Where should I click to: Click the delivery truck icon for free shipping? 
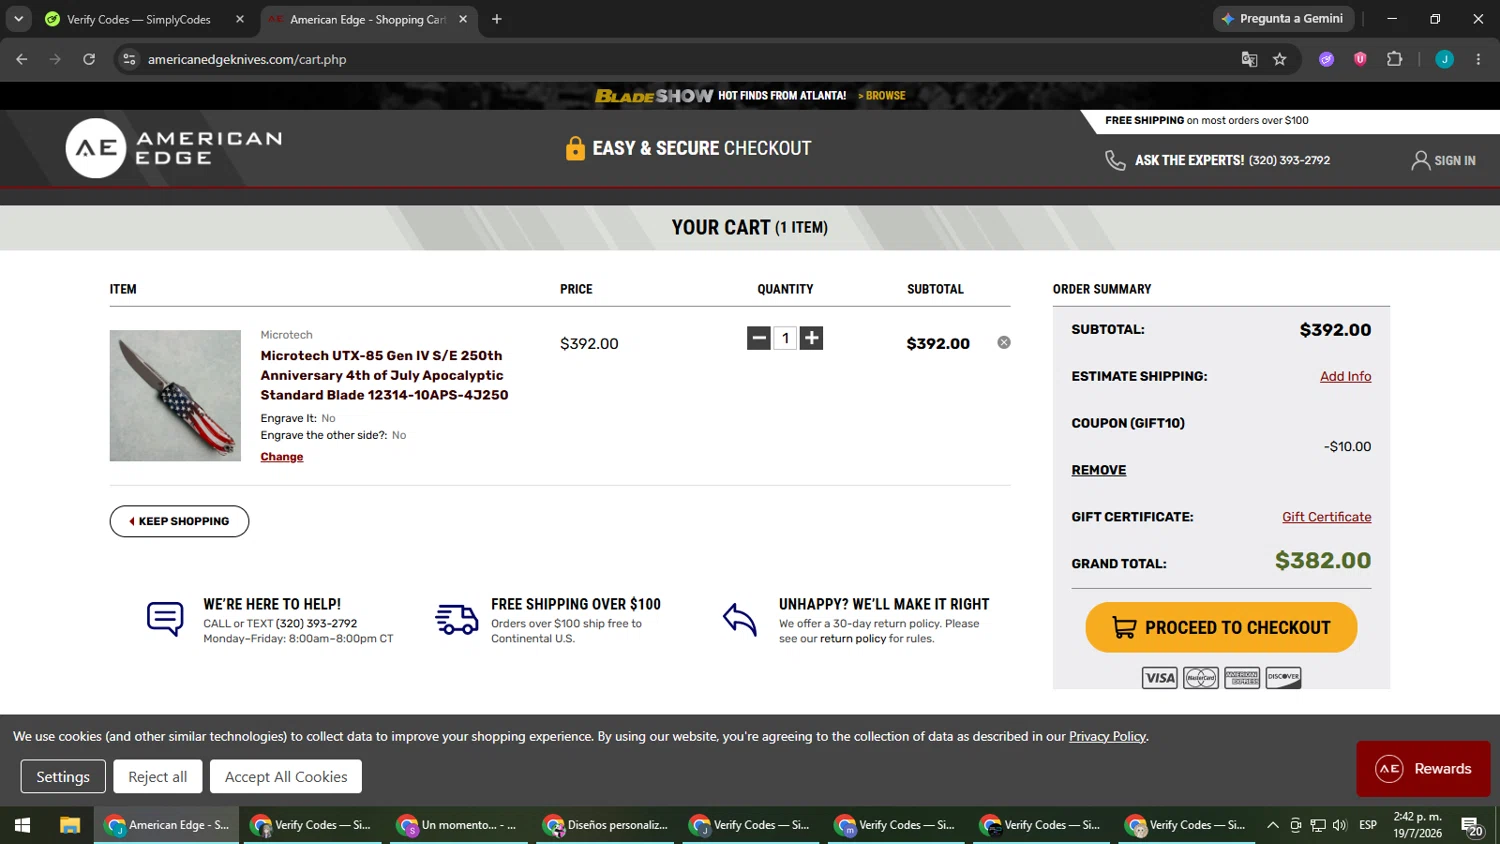(x=457, y=619)
